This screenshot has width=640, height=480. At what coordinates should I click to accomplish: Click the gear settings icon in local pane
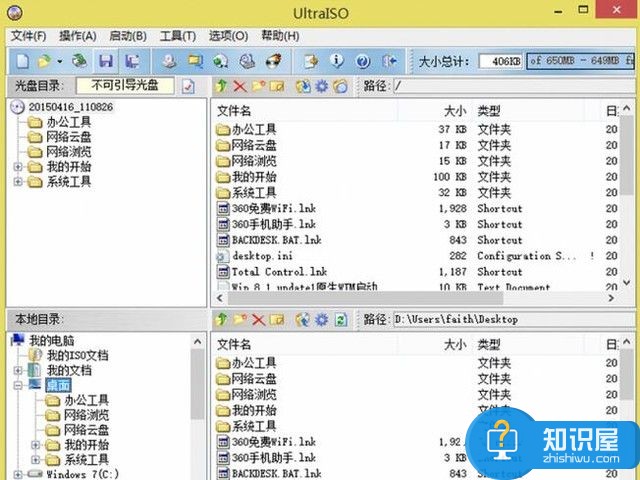click(322, 320)
